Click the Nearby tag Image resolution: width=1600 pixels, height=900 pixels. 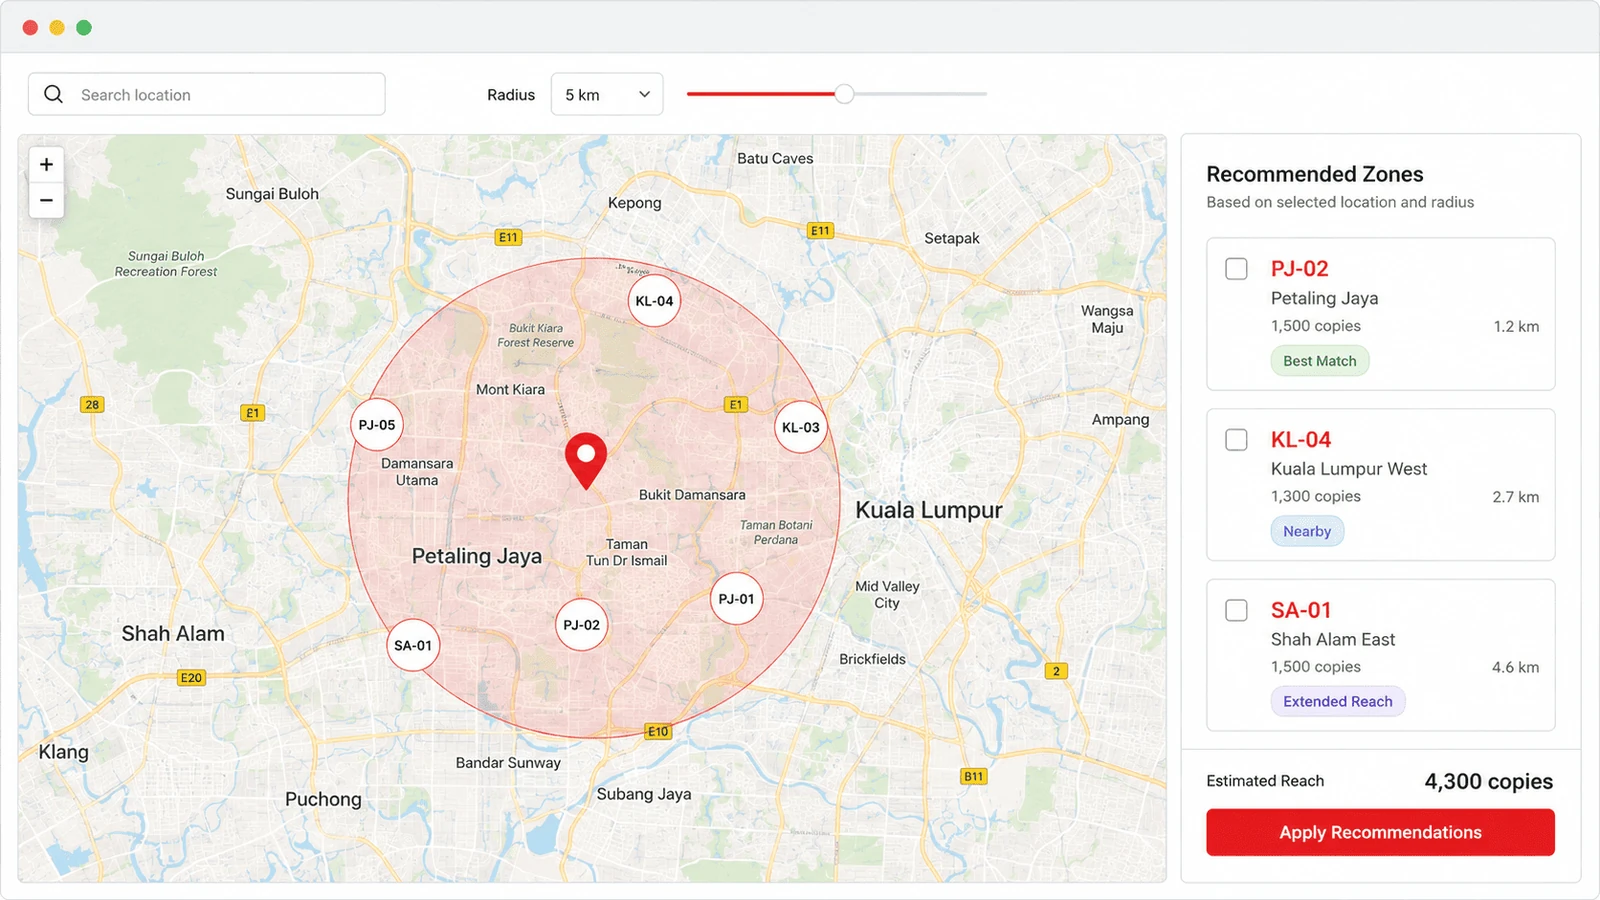coord(1307,531)
